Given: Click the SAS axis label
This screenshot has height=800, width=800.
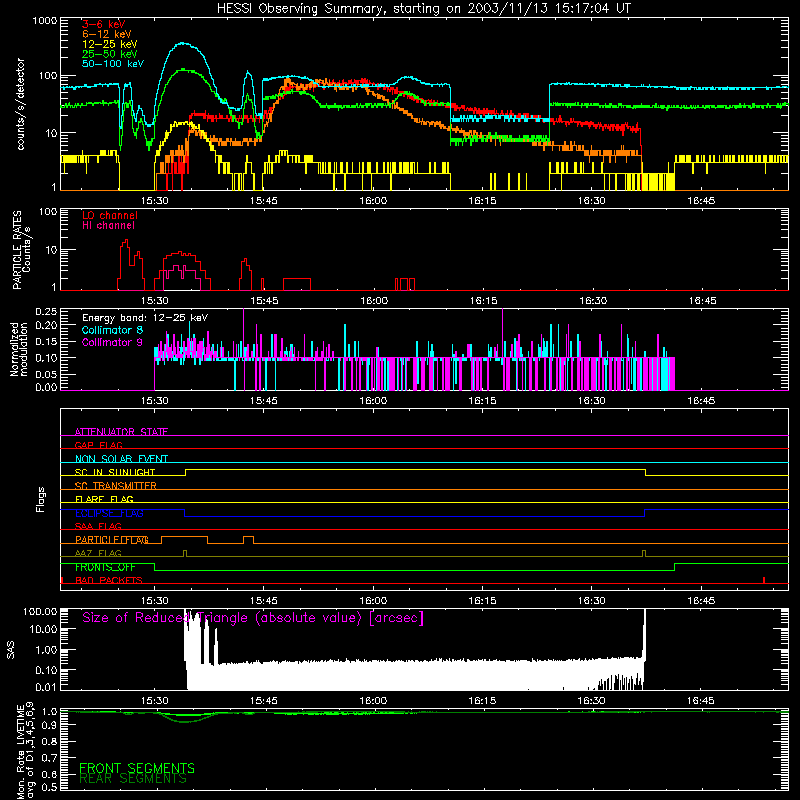Looking at the screenshot, I should pyautogui.click(x=11, y=649).
